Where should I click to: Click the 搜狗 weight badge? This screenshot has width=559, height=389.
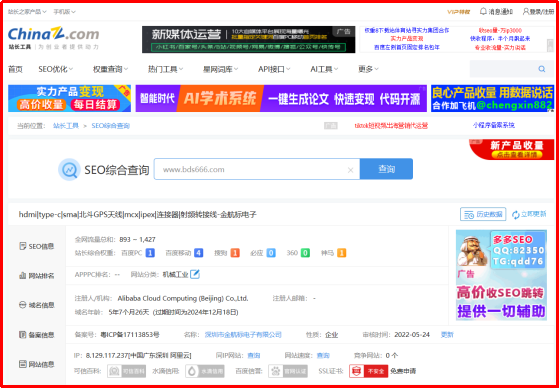click(235, 253)
